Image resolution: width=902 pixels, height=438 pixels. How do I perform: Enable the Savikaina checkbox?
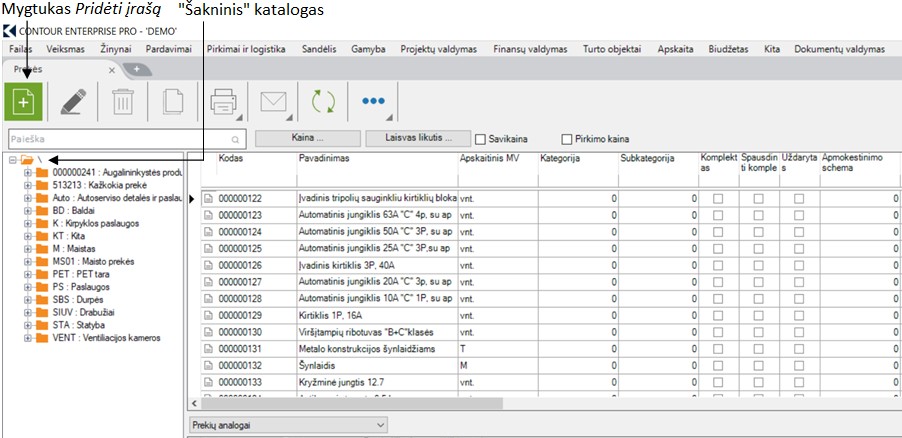tap(480, 139)
